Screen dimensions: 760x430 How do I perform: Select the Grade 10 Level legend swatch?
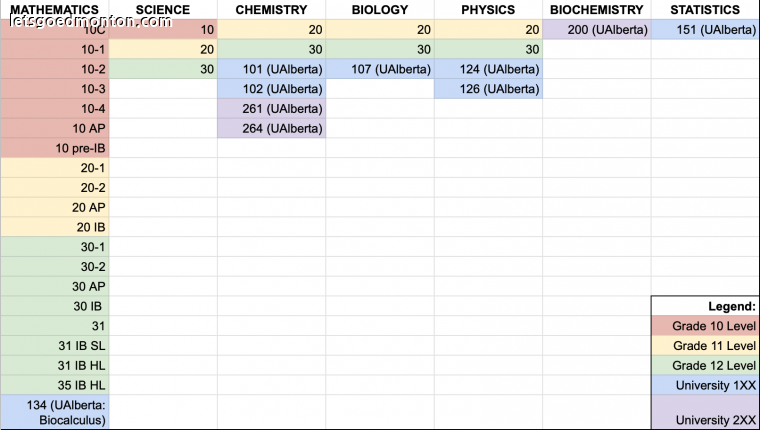pos(705,326)
